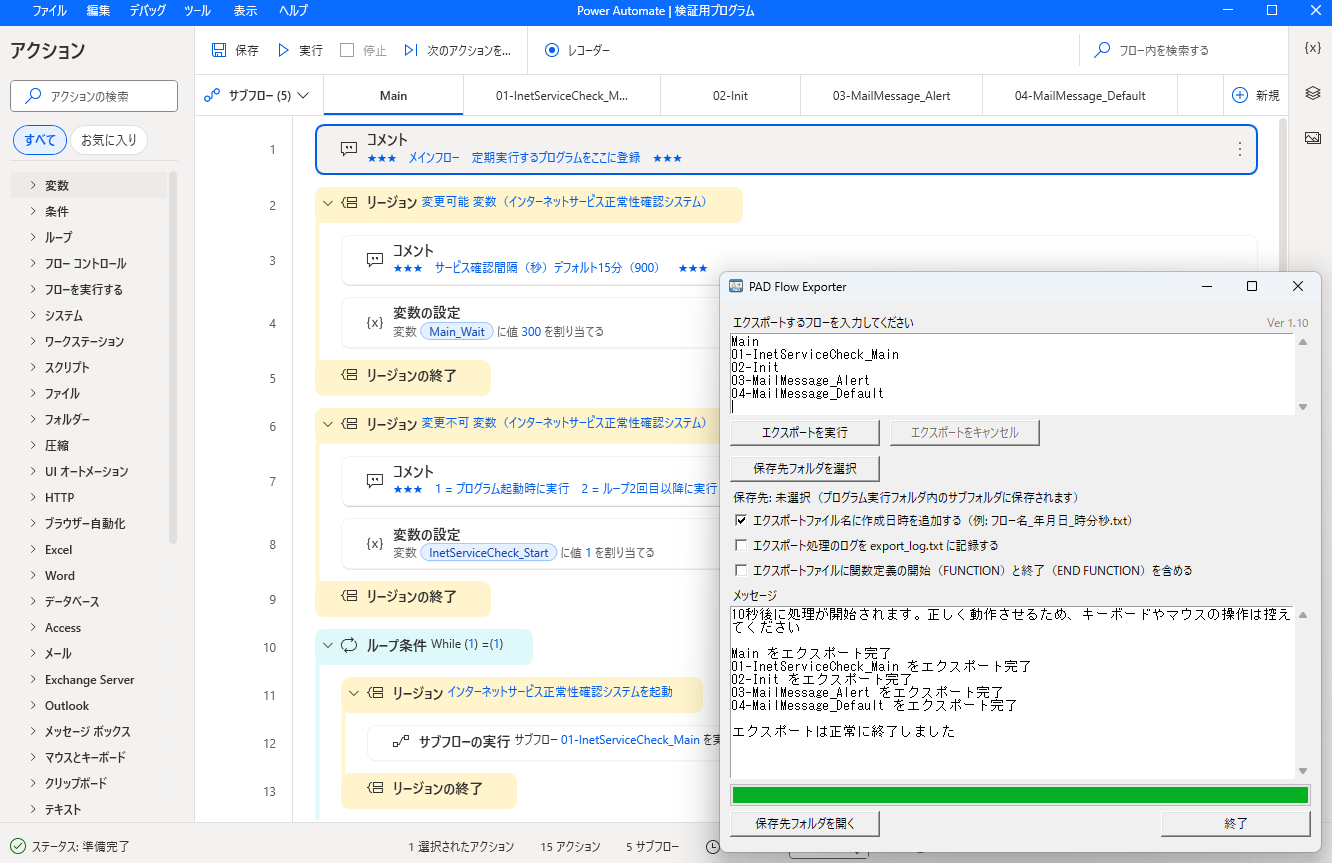Run next action (次のアクションを...) icon

click(411, 50)
